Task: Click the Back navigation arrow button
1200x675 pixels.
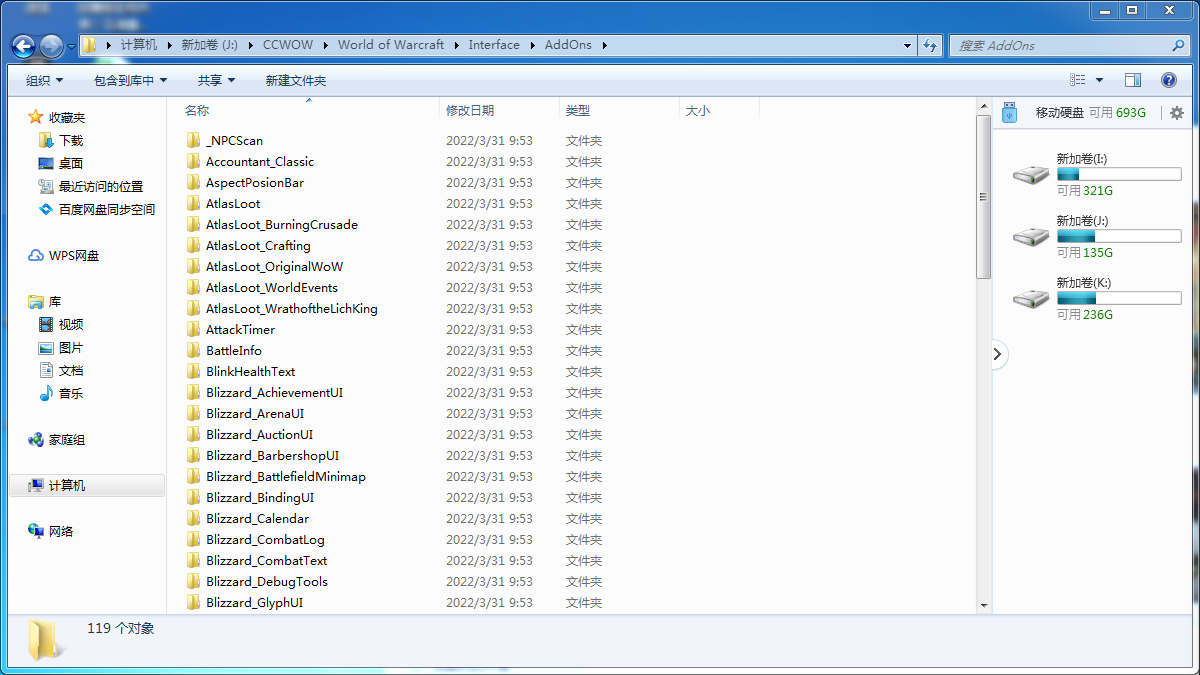Action: pyautogui.click(x=24, y=46)
